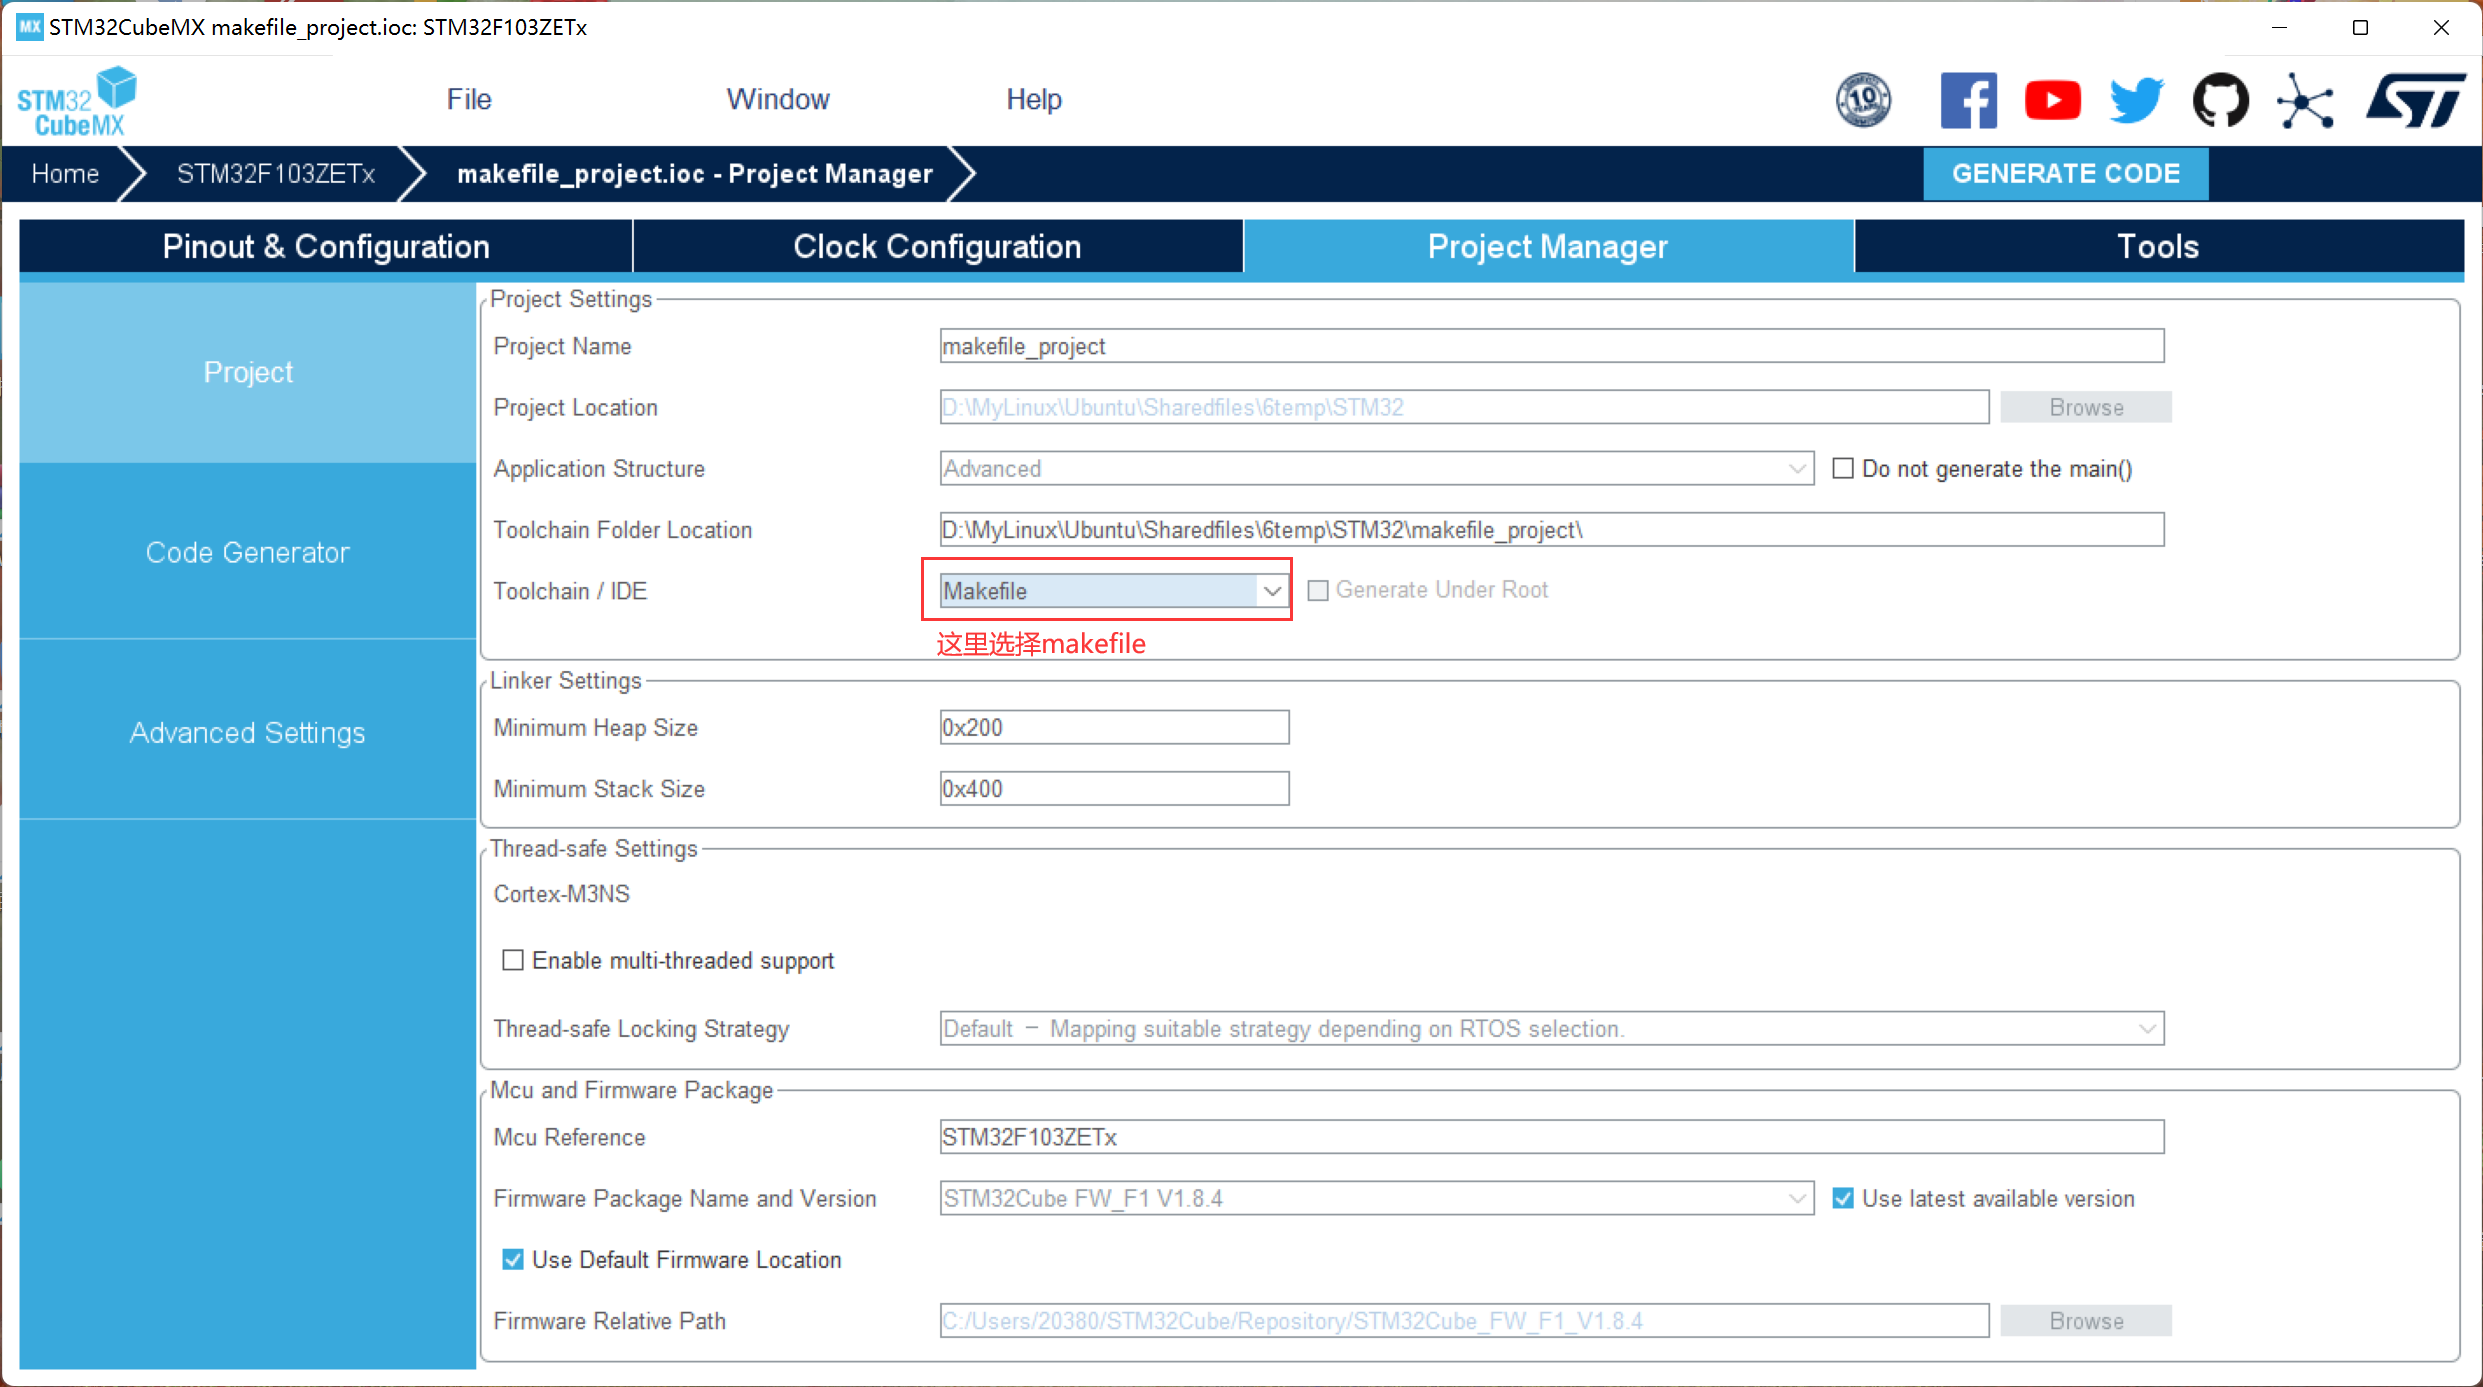2483x1387 pixels.
Task: Click the STM32CubeMX logo icon
Action: 77,100
